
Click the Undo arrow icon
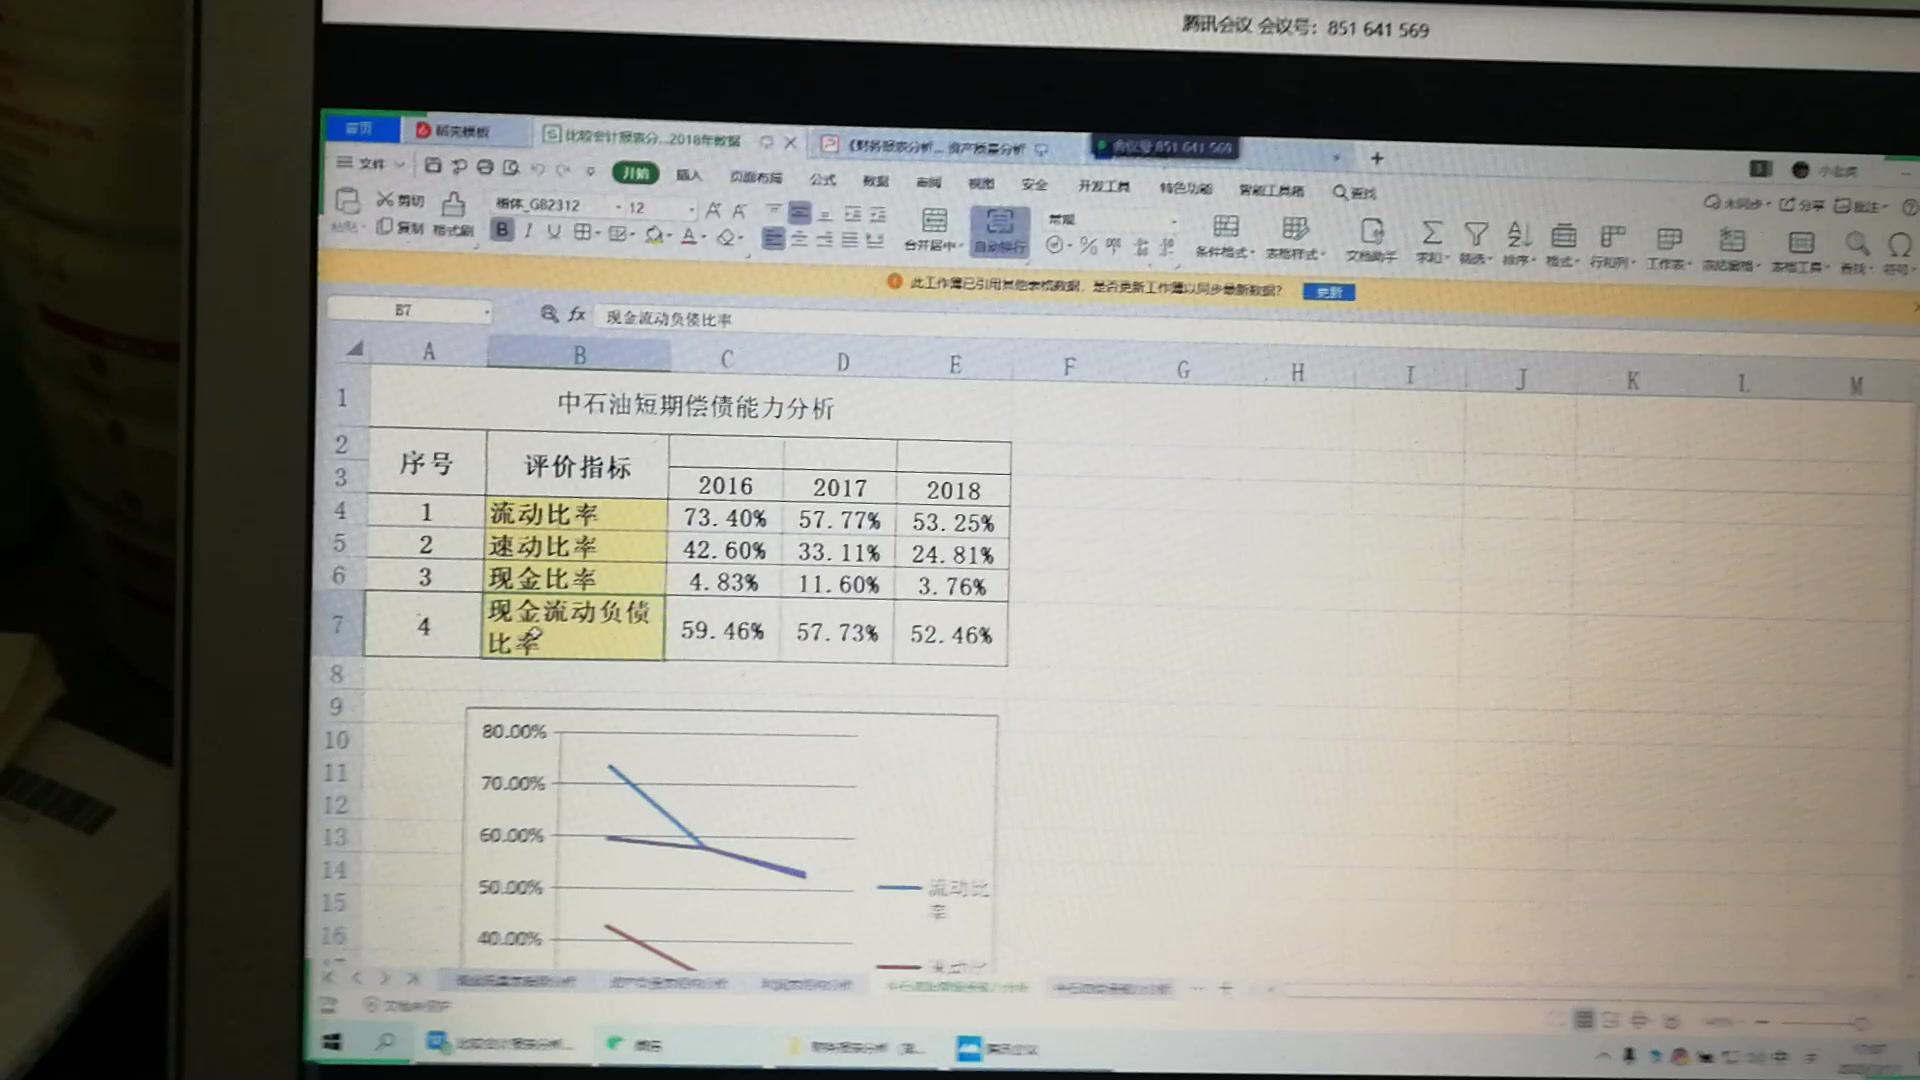[537, 169]
